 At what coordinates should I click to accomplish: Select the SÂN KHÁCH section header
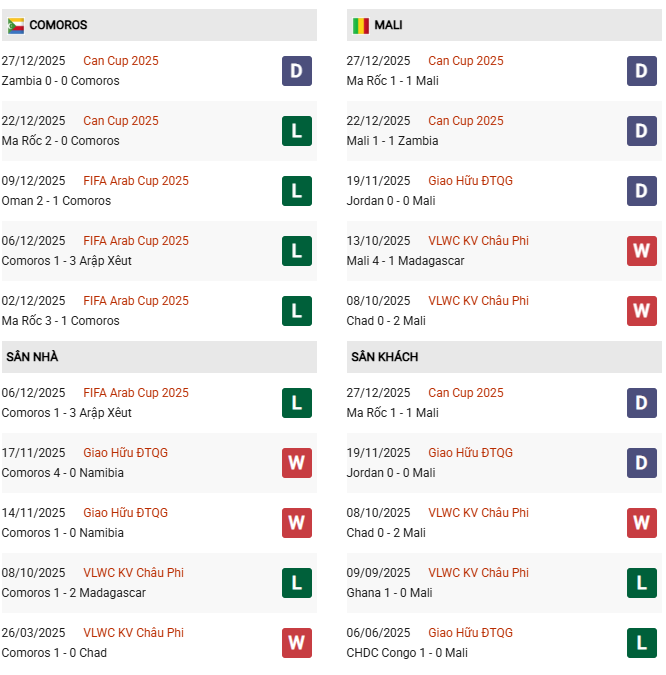tap(385, 357)
